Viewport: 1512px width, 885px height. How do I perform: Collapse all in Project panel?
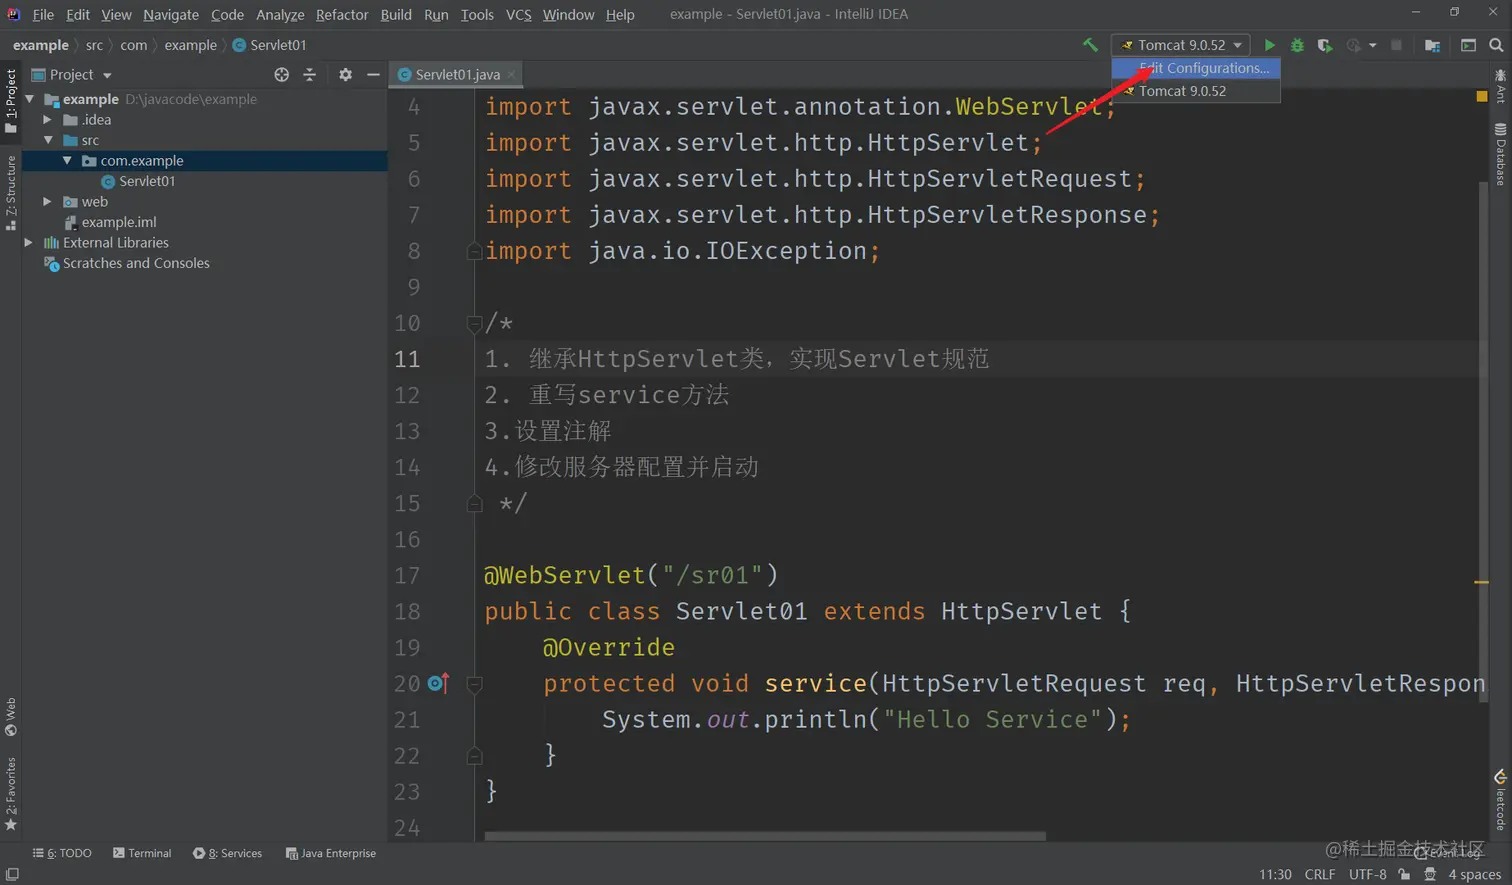tap(309, 75)
